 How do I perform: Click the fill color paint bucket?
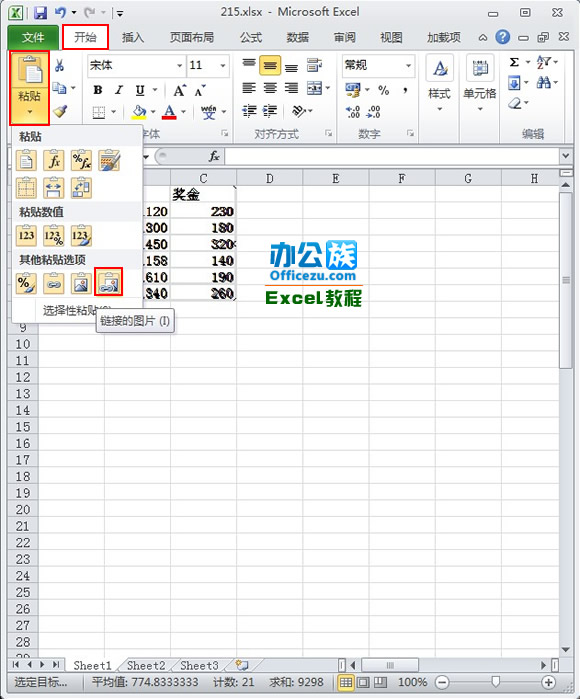(140, 111)
